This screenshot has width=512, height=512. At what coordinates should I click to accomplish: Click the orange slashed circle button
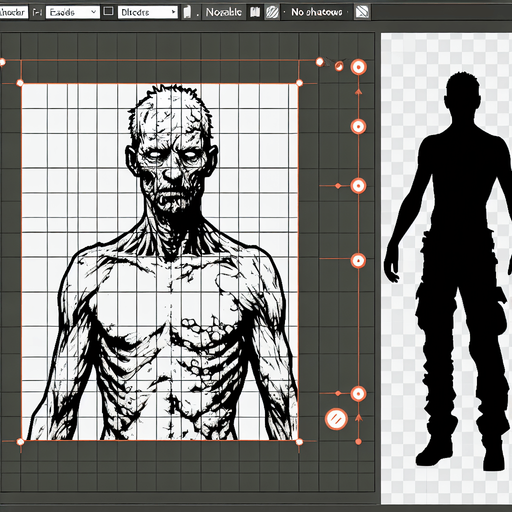click(x=336, y=419)
